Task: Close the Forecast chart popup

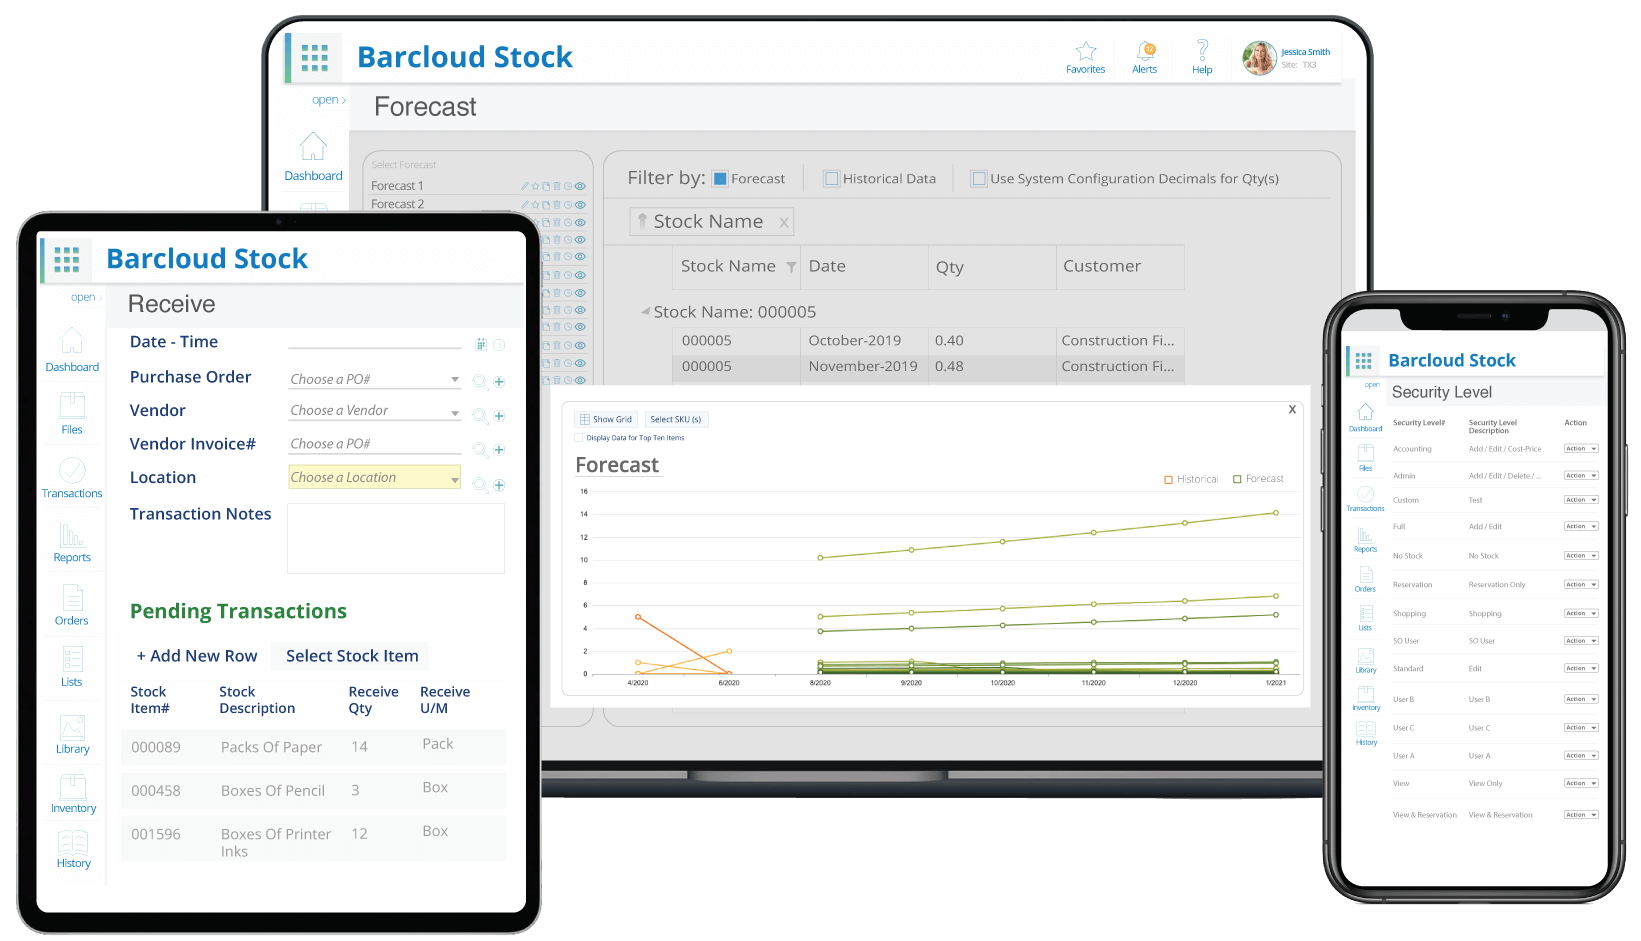Action: tap(1292, 410)
